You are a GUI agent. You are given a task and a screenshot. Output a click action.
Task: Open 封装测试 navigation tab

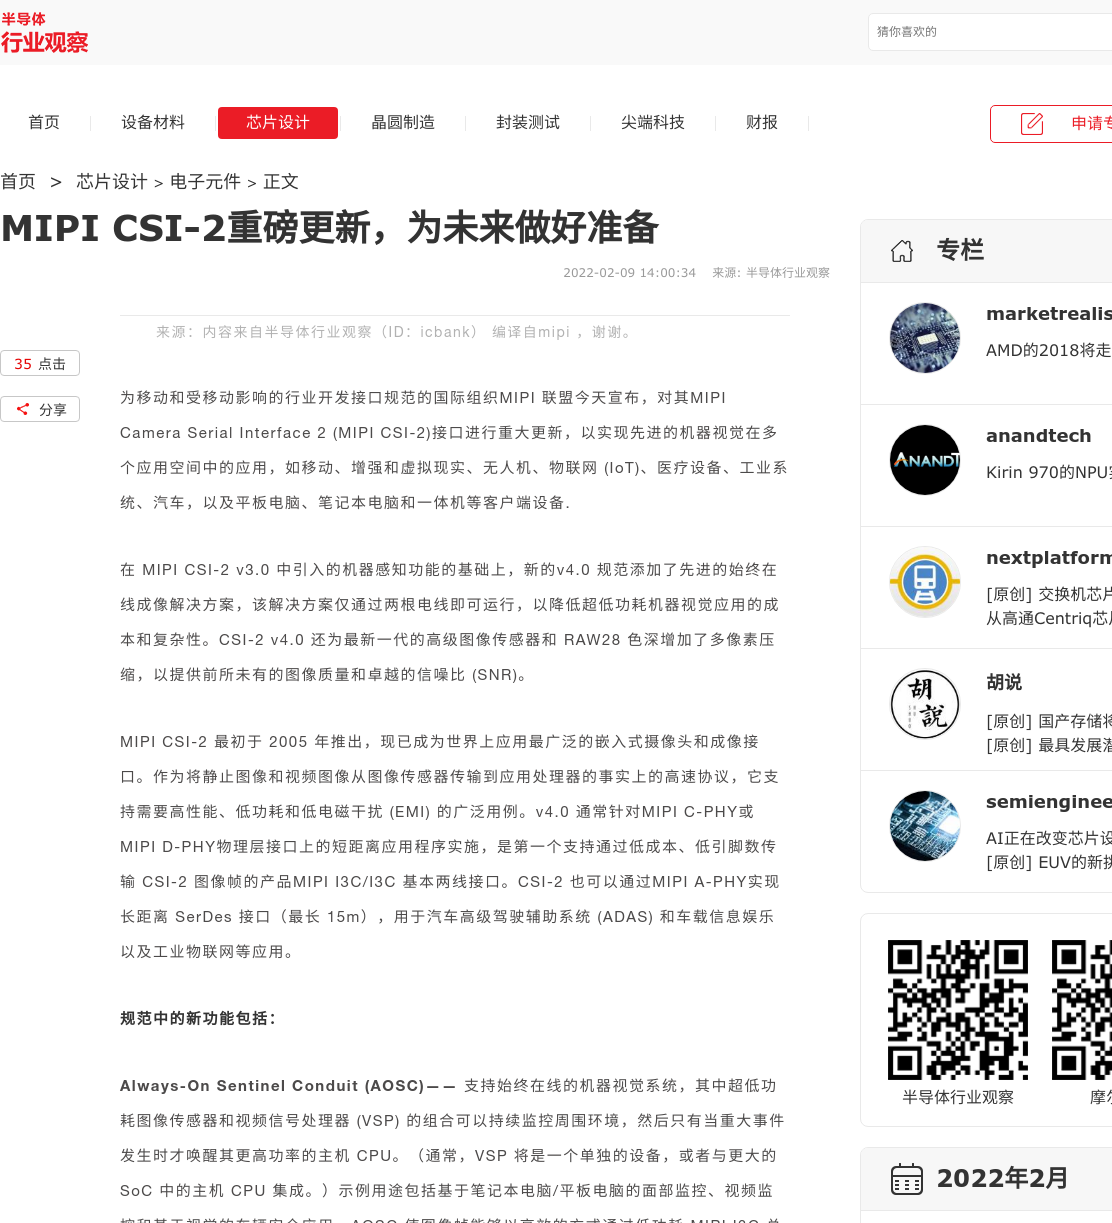pyautogui.click(x=528, y=123)
